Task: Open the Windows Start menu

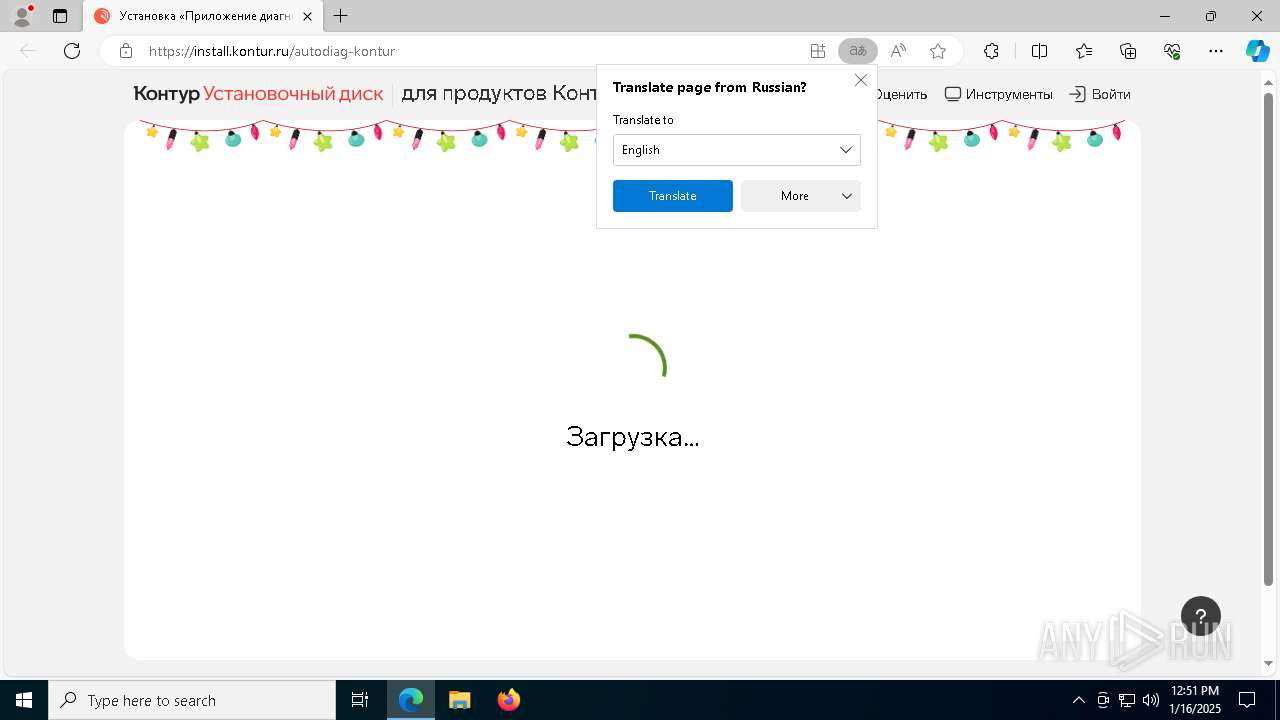Action: [24, 700]
